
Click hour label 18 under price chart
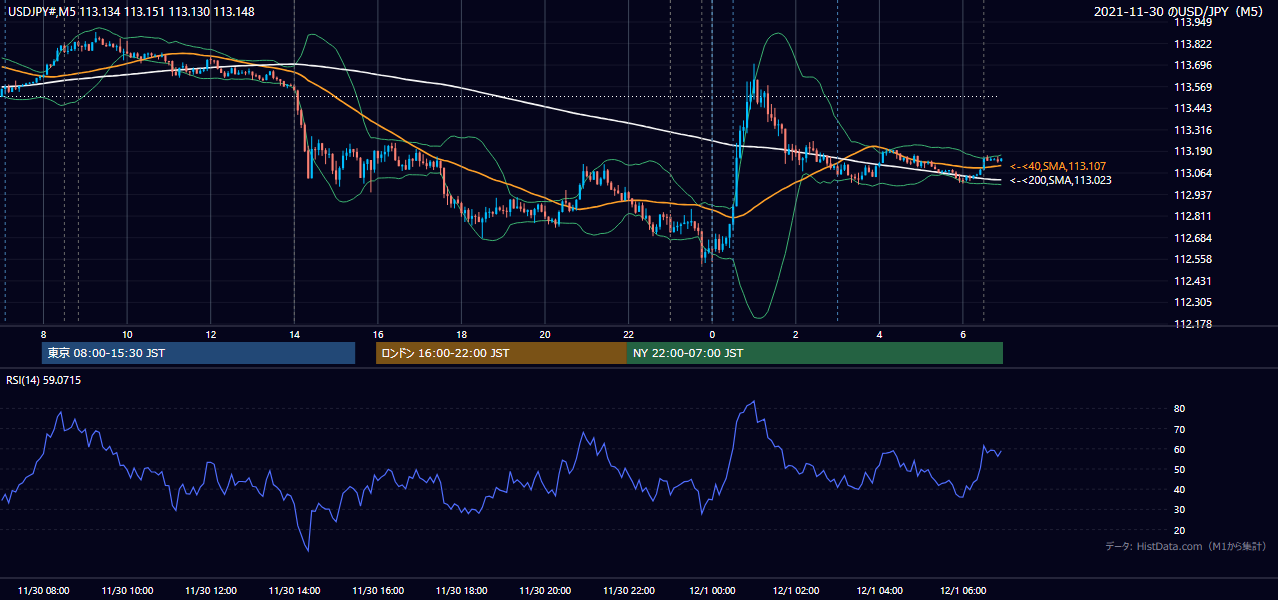461,334
